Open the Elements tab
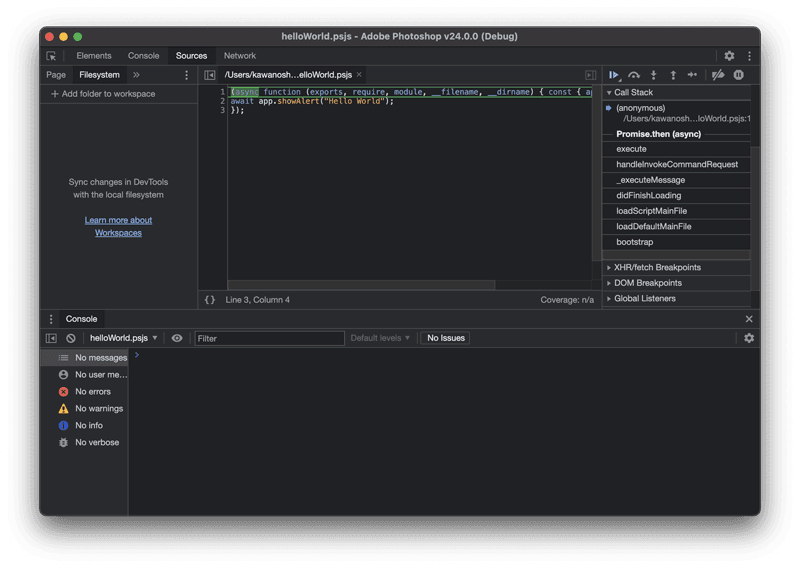 pyautogui.click(x=94, y=56)
